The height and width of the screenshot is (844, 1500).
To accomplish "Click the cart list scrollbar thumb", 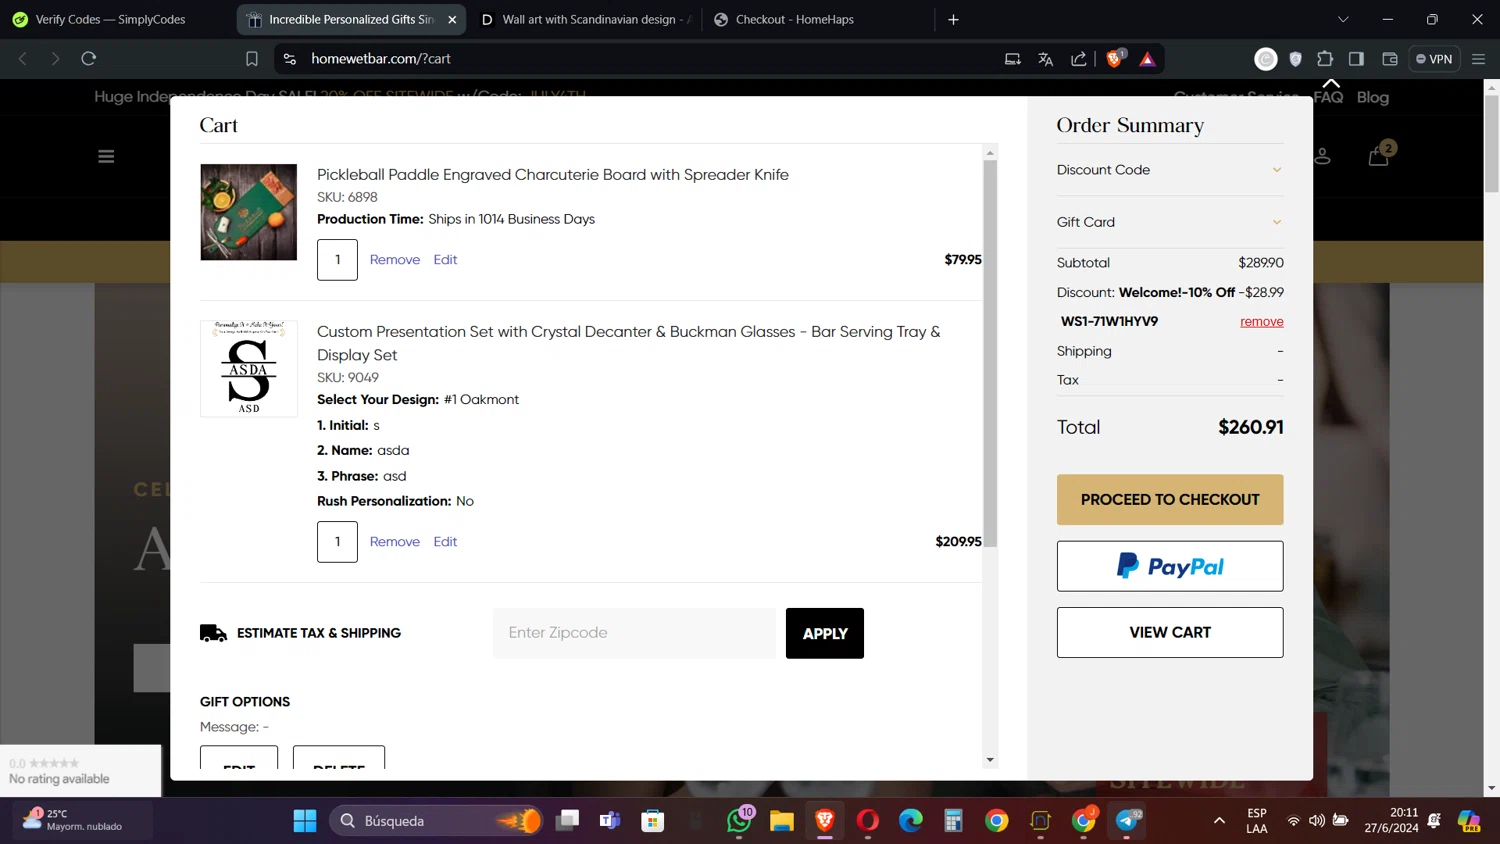I will pyautogui.click(x=990, y=353).
